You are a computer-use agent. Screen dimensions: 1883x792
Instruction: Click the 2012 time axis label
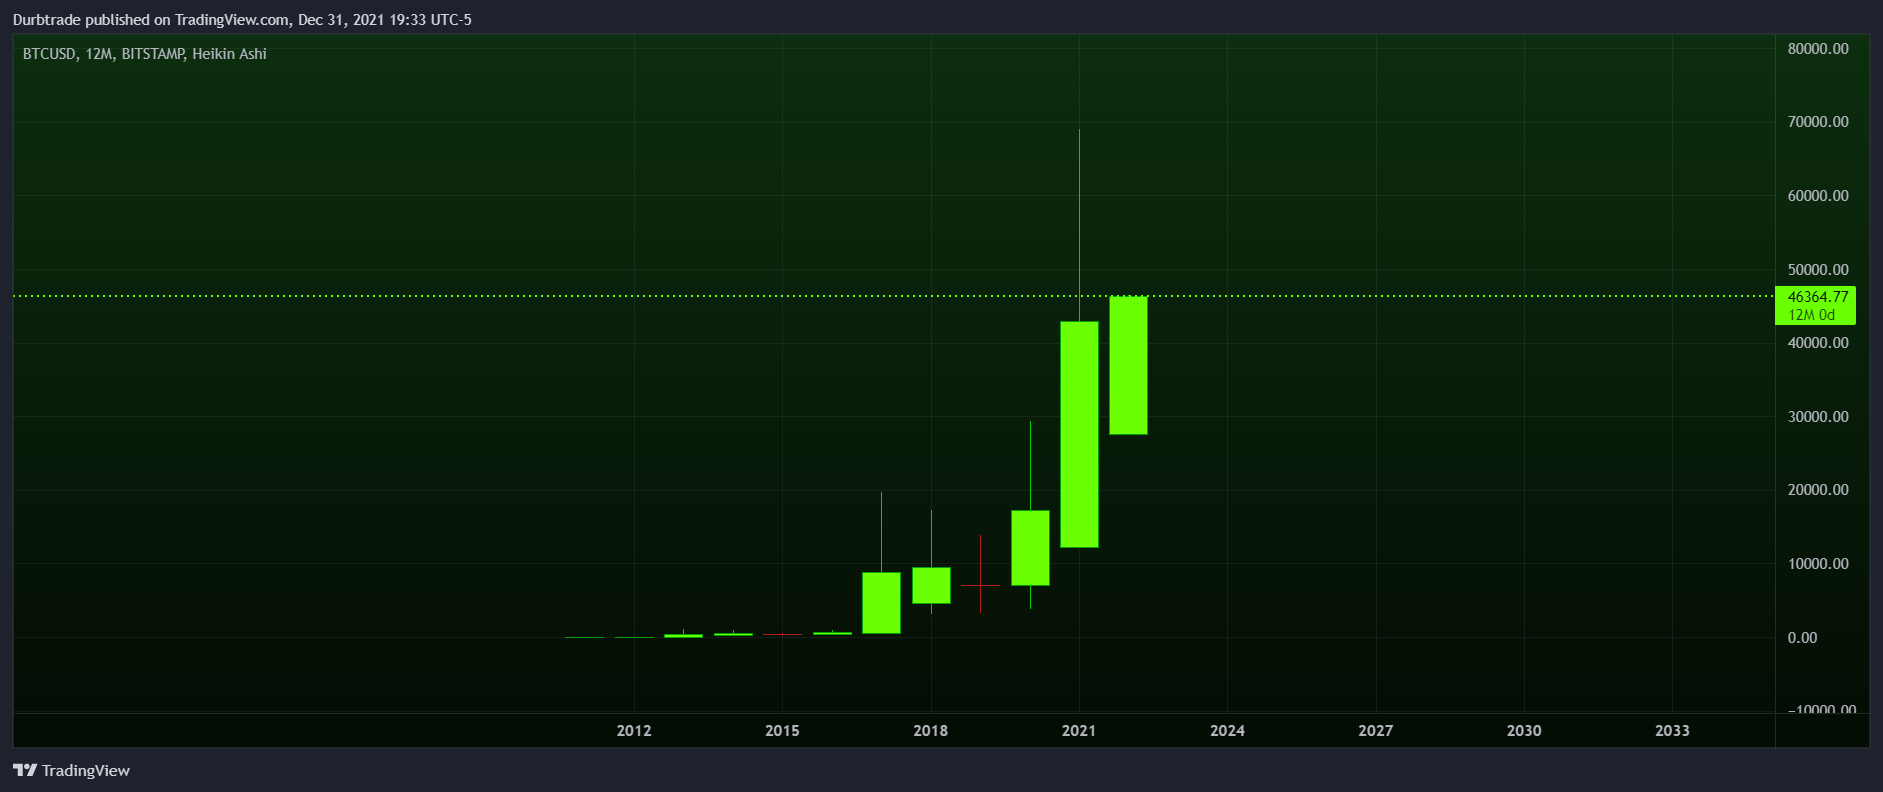coord(634,731)
